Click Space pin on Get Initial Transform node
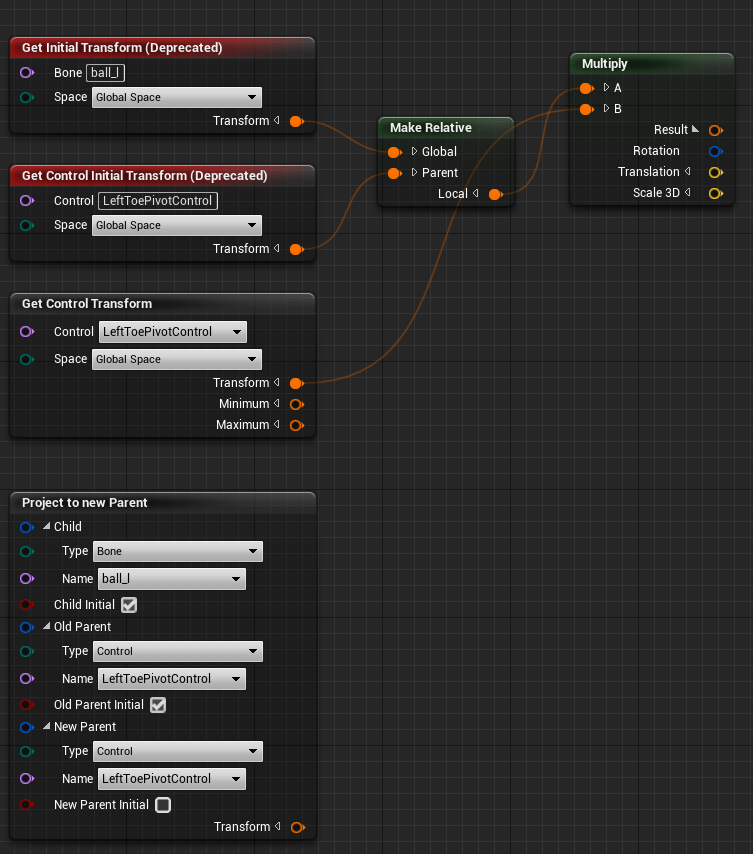 (27, 97)
